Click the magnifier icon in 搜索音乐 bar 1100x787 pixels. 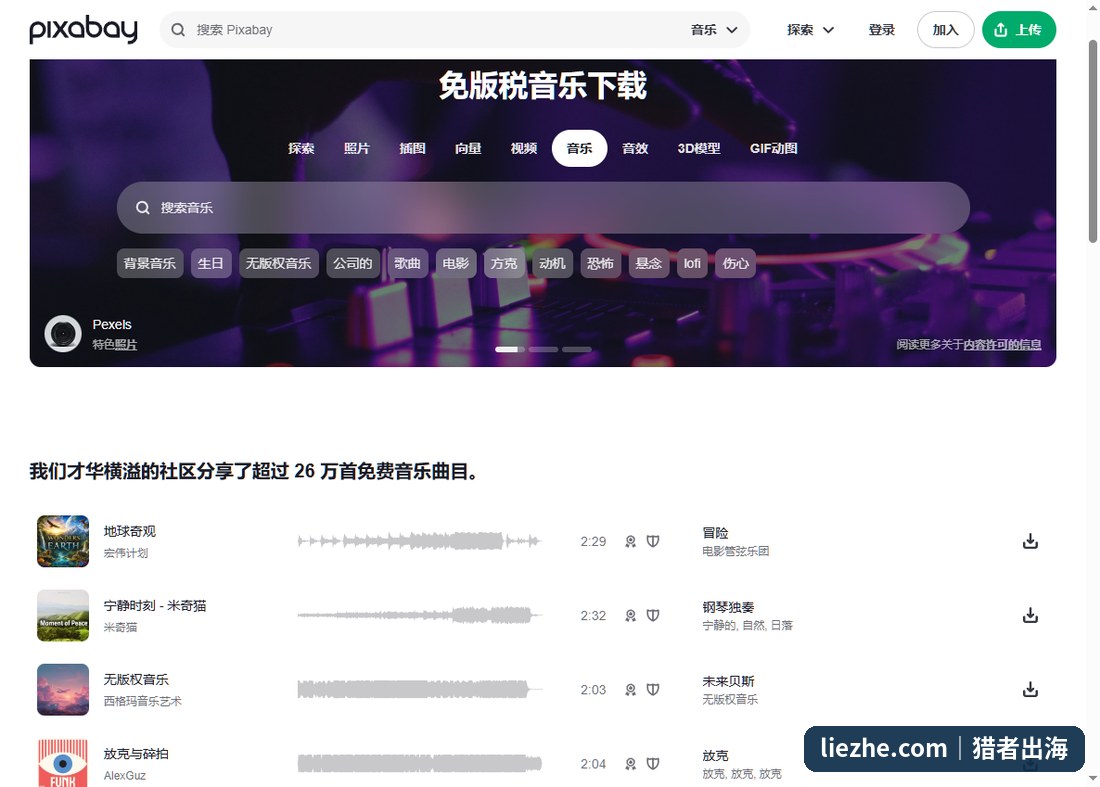[142, 208]
